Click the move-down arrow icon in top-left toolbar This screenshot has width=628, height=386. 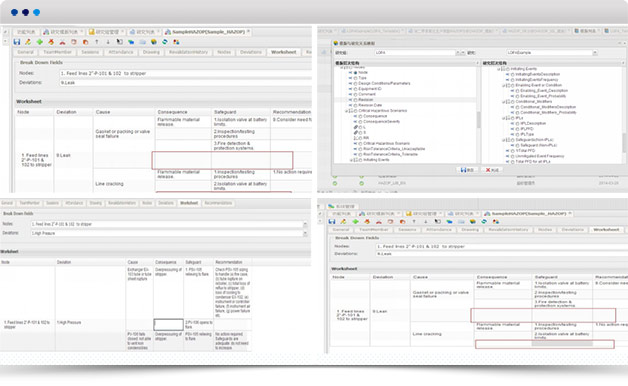coord(108,42)
